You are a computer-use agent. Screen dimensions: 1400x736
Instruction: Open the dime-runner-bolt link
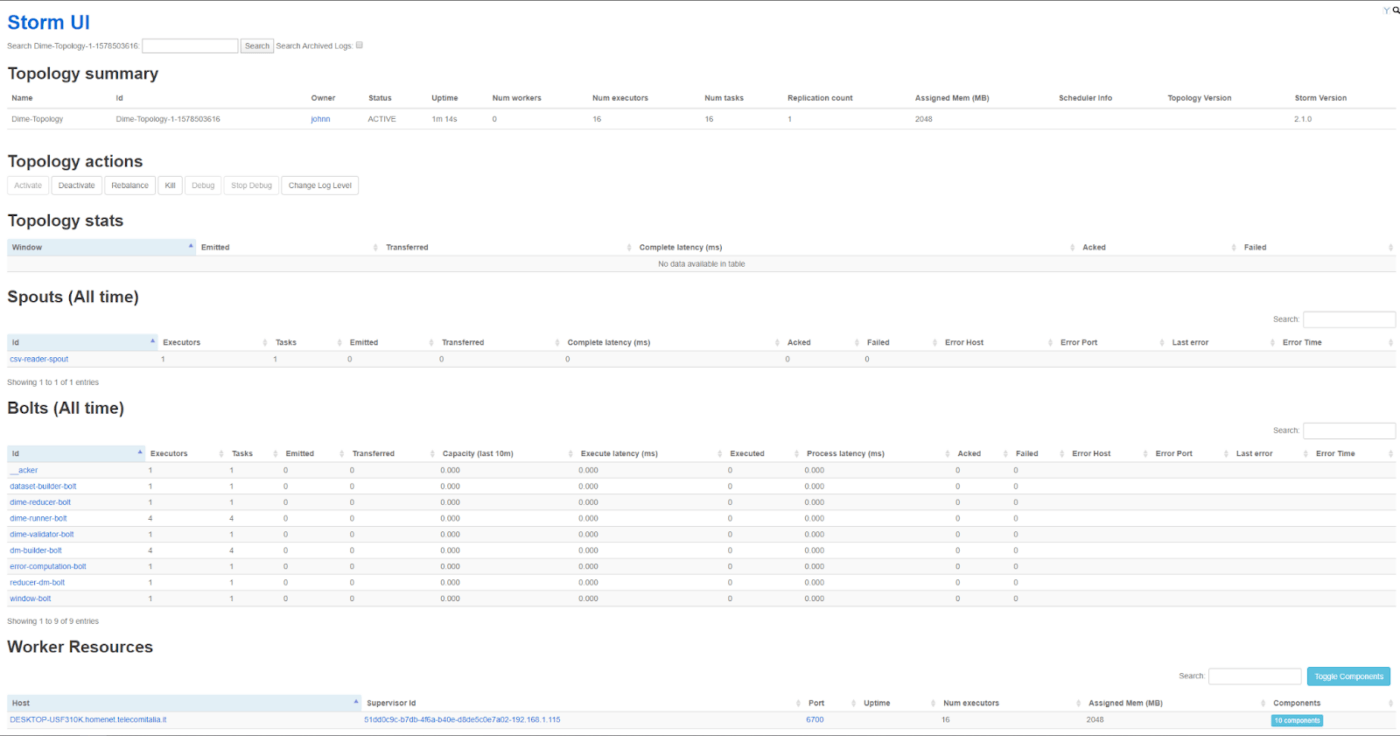(x=39, y=518)
